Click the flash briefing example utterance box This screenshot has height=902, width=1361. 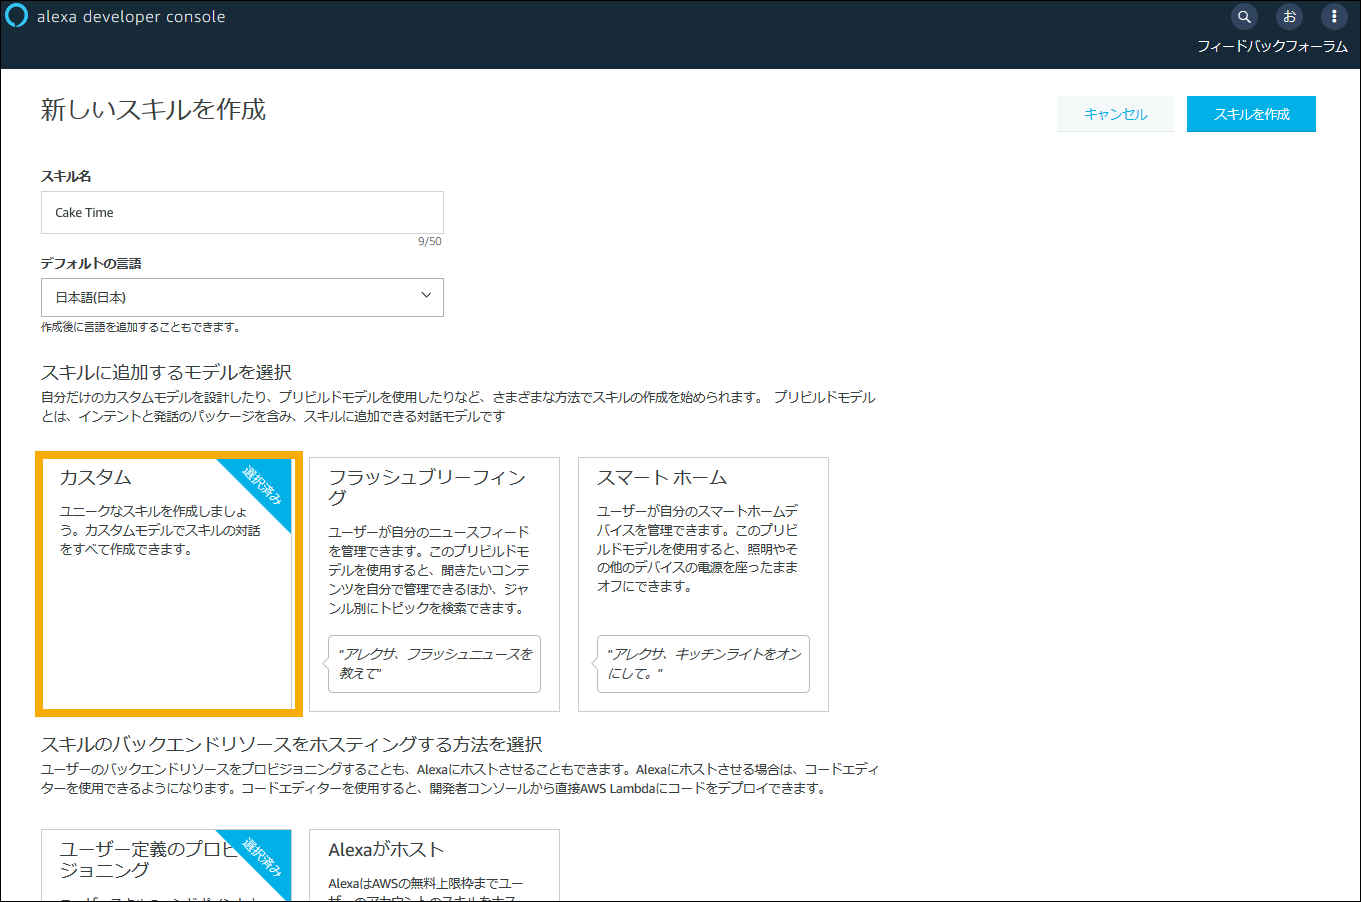point(434,664)
